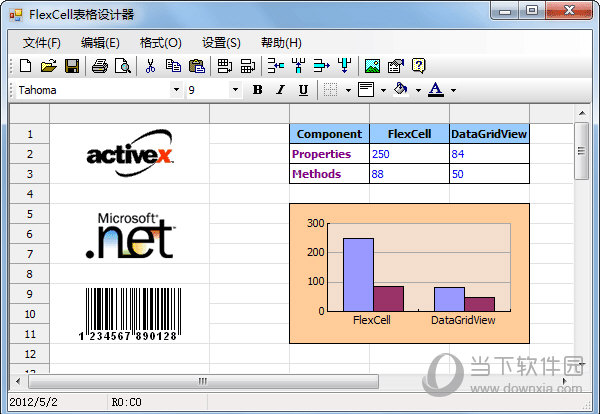The height and width of the screenshot is (414, 600).
Task: Select row header 12
Action: tap(30, 354)
